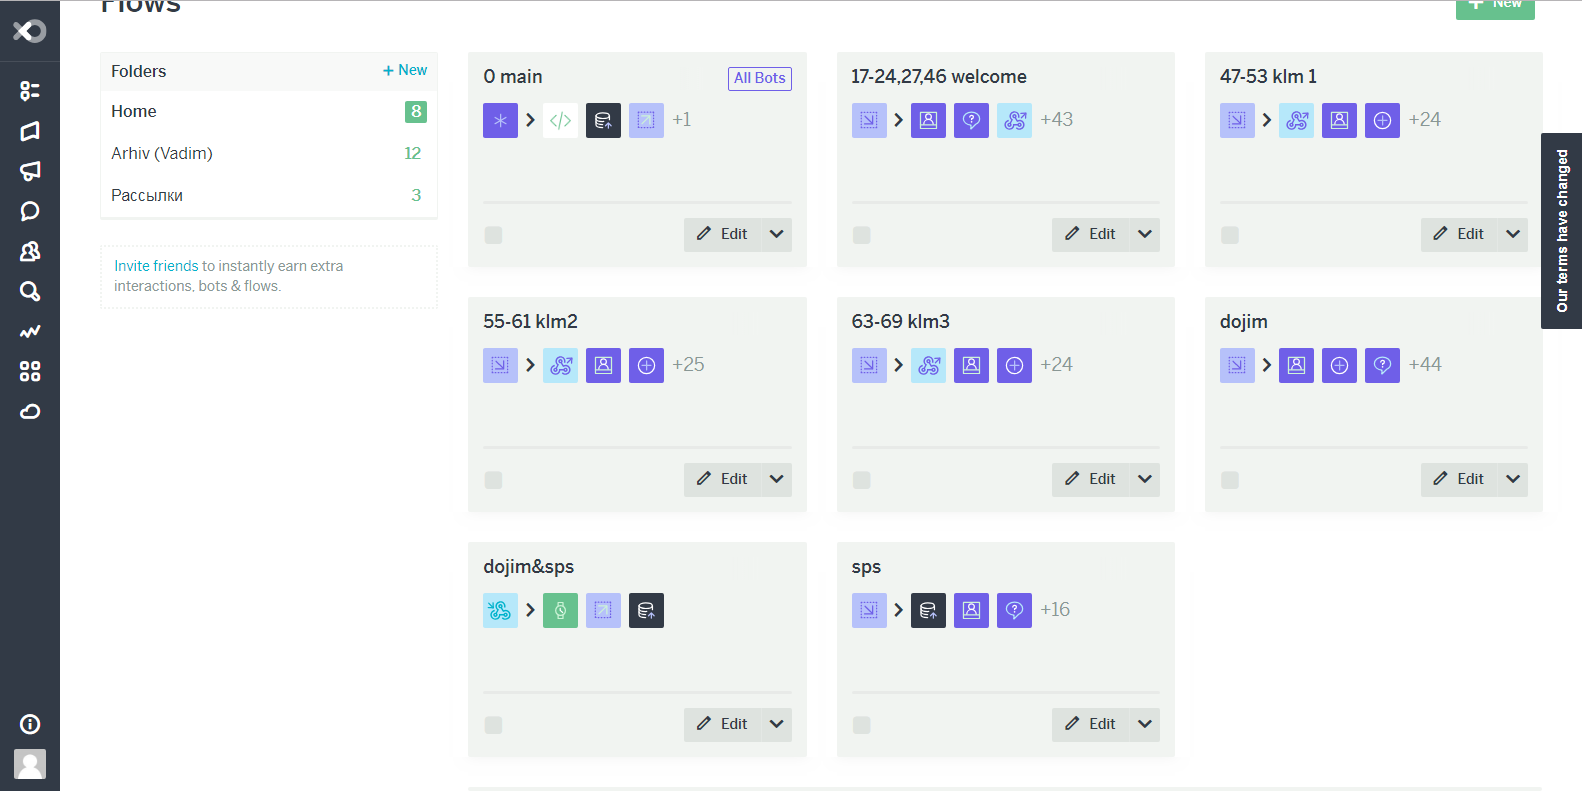Screen dimensions: 1582x791
Task: Open the four-squares apps sidebar icon
Action: (30, 371)
